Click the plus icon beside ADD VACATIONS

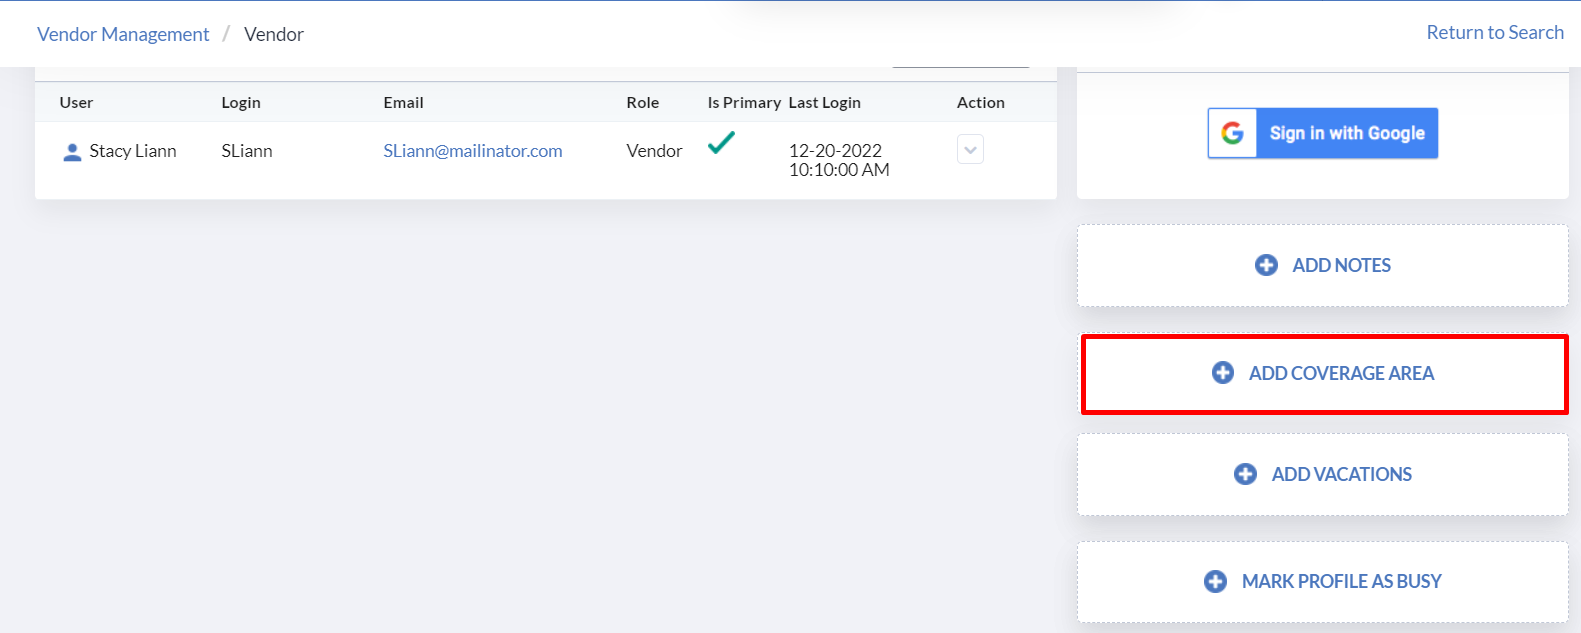coord(1245,474)
